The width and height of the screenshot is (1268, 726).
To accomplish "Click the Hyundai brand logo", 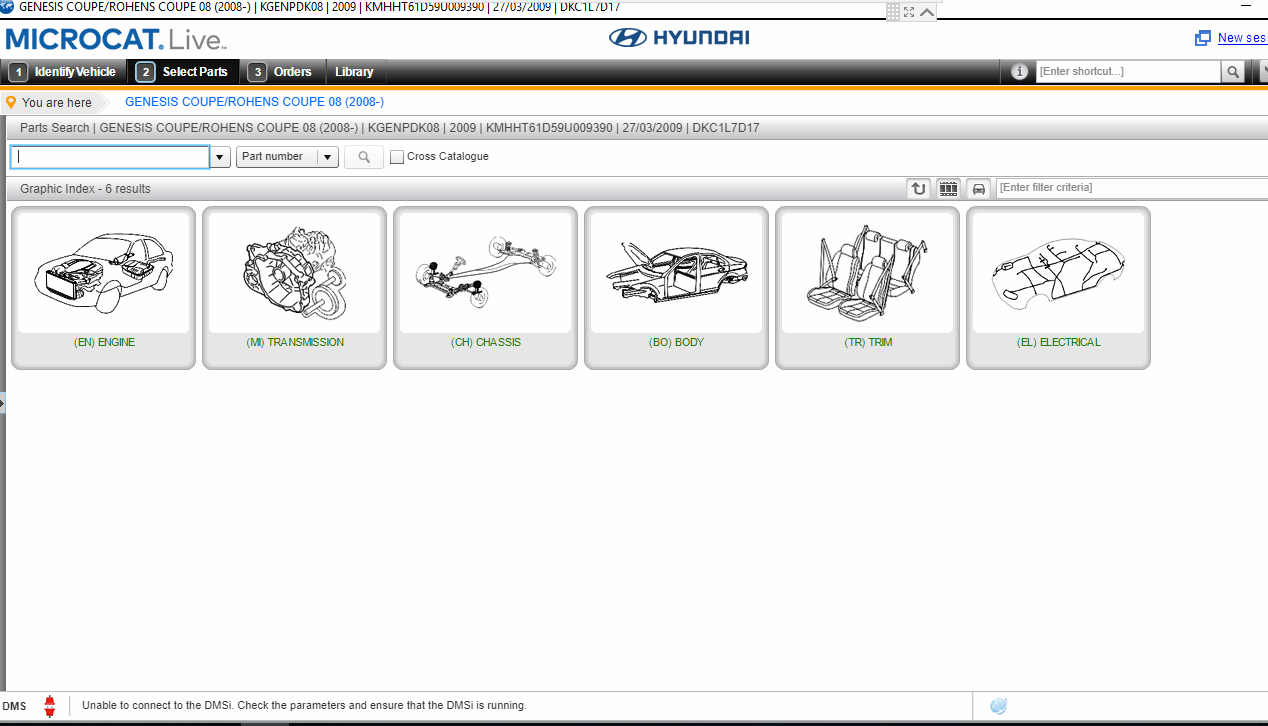I will coord(679,38).
